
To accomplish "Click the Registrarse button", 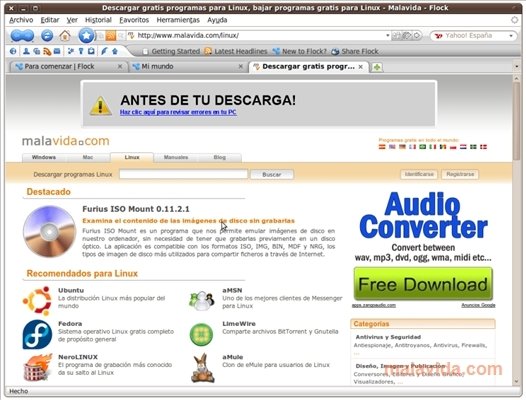I will 460,174.
